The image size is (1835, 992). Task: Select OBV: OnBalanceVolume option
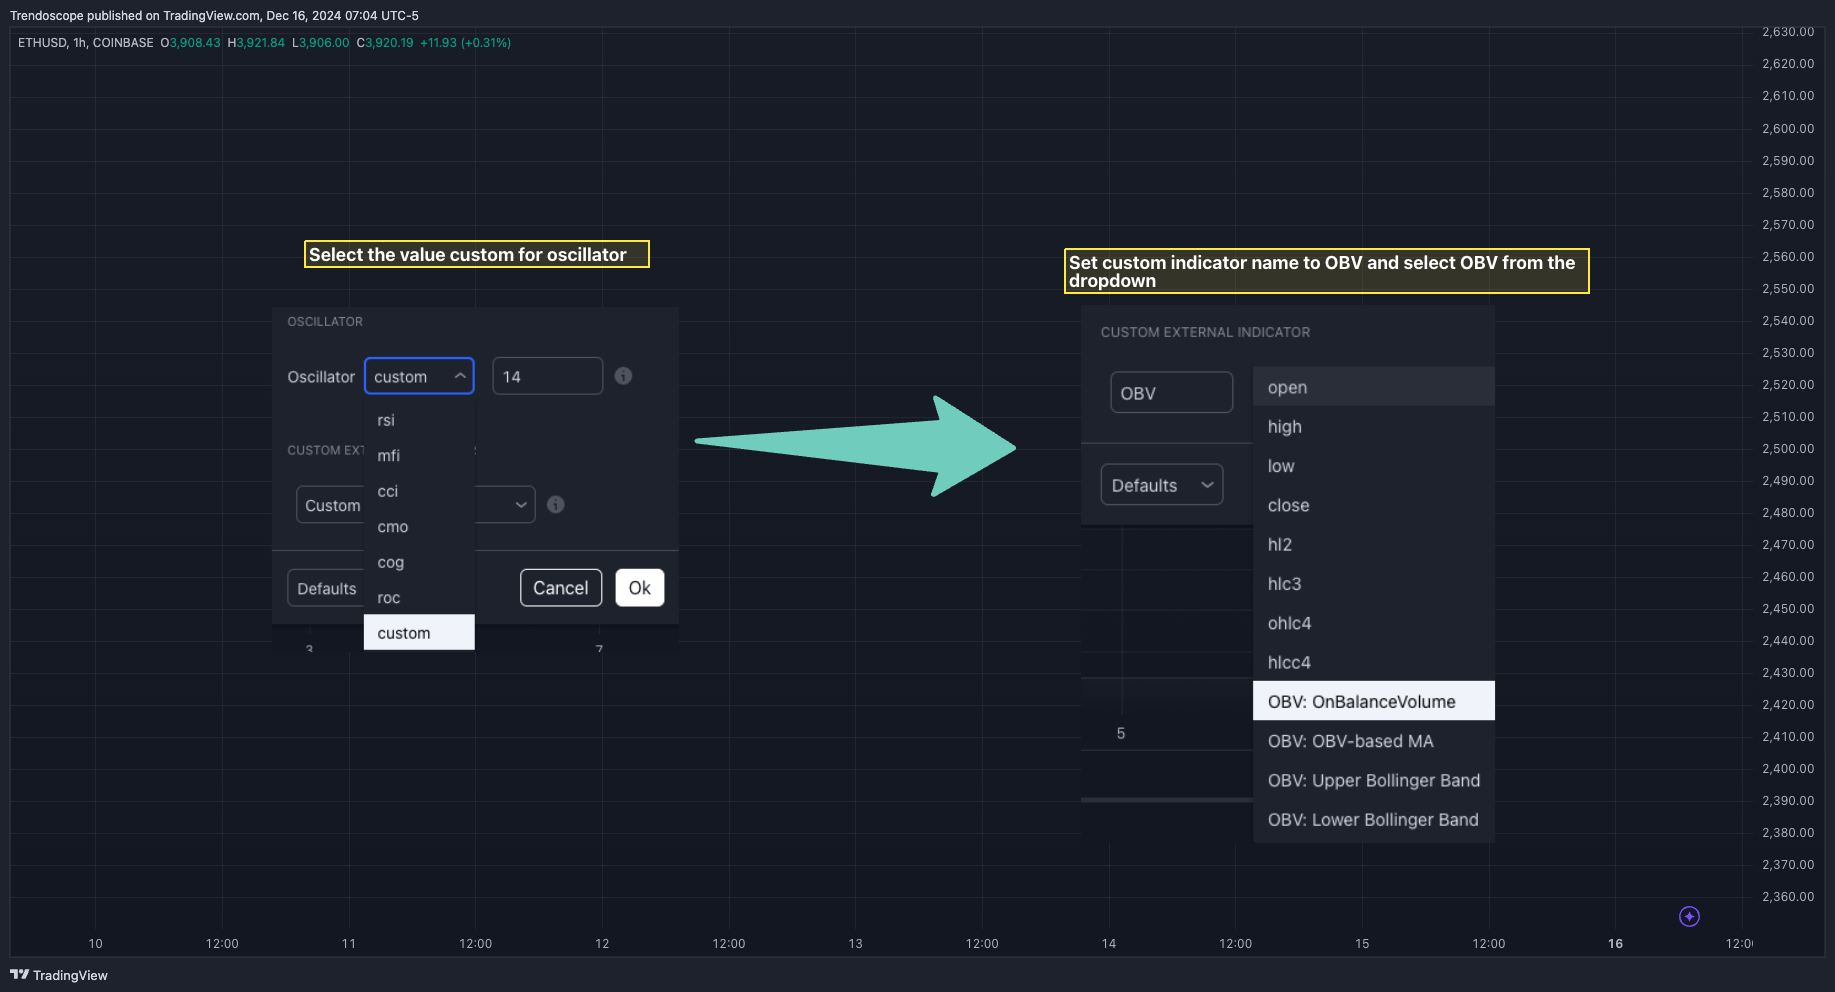coord(1374,701)
